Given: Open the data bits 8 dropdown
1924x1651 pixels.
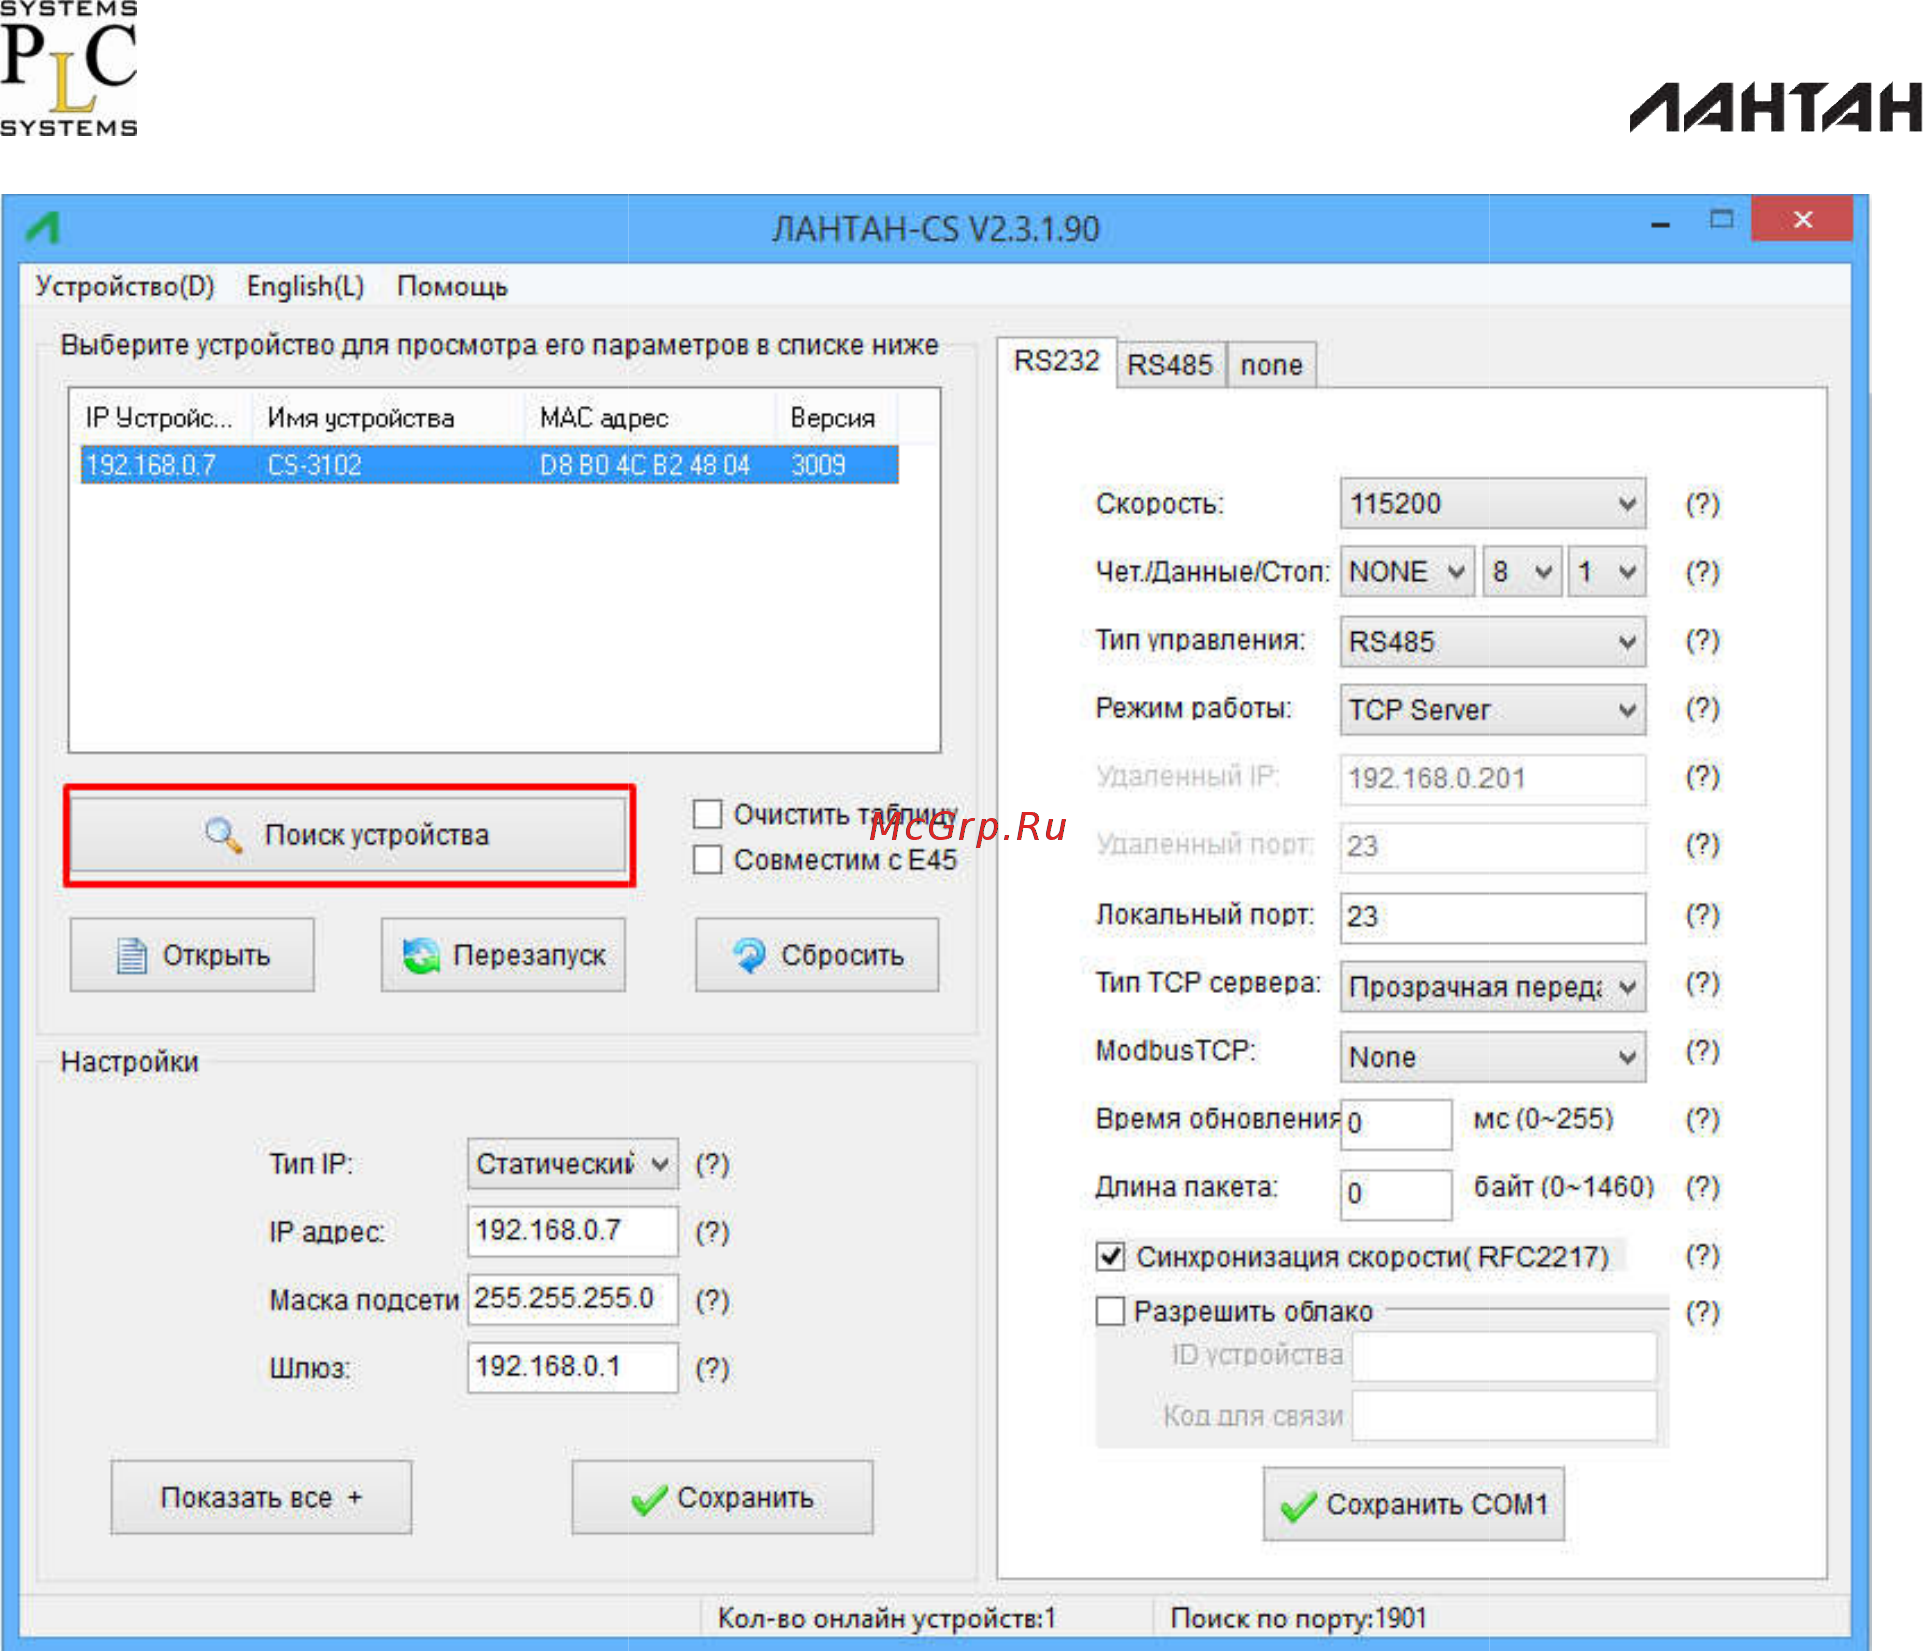Looking at the screenshot, I should coord(1521,572).
